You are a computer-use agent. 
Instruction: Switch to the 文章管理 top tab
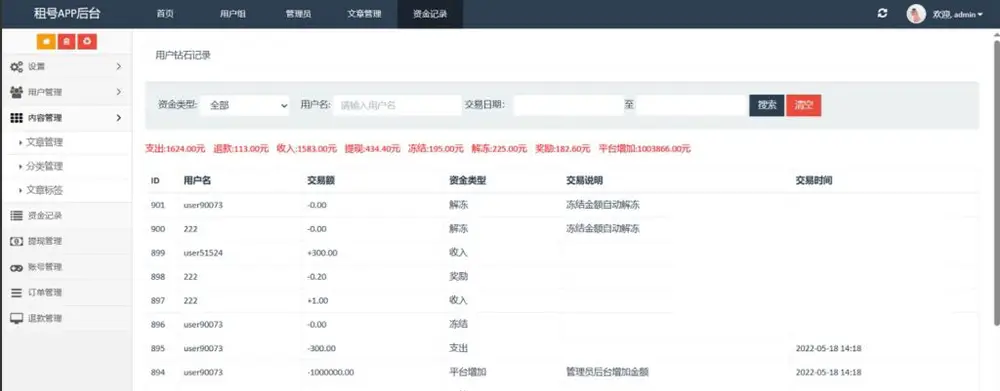pyautogui.click(x=364, y=14)
